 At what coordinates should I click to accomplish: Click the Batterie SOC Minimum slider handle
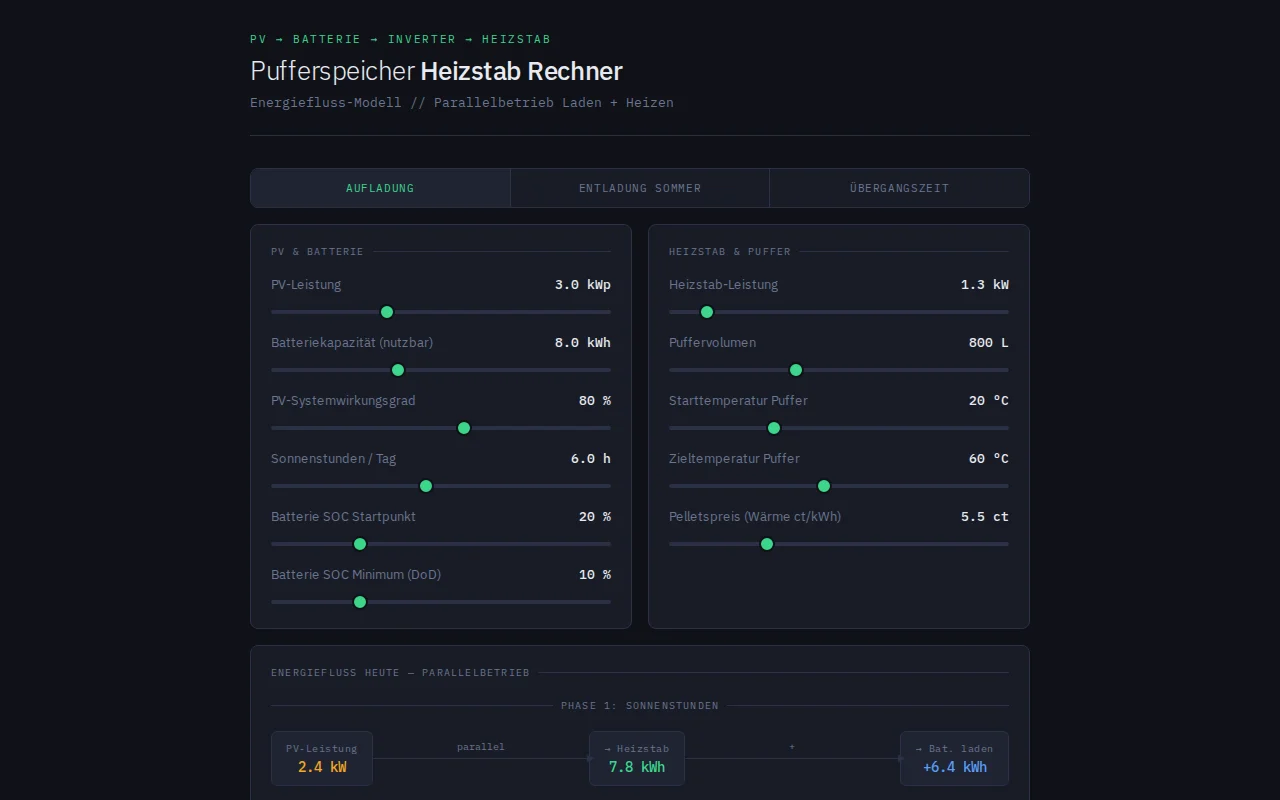pyautogui.click(x=360, y=602)
